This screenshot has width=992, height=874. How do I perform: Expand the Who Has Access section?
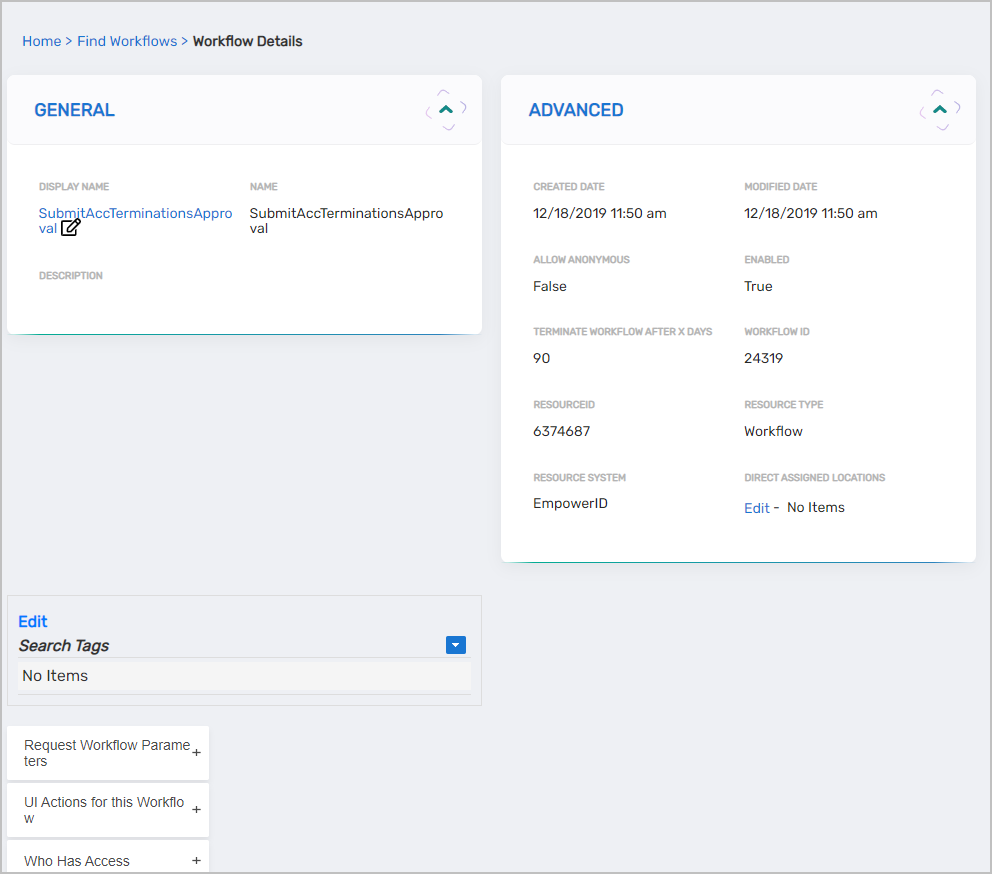coord(77,861)
